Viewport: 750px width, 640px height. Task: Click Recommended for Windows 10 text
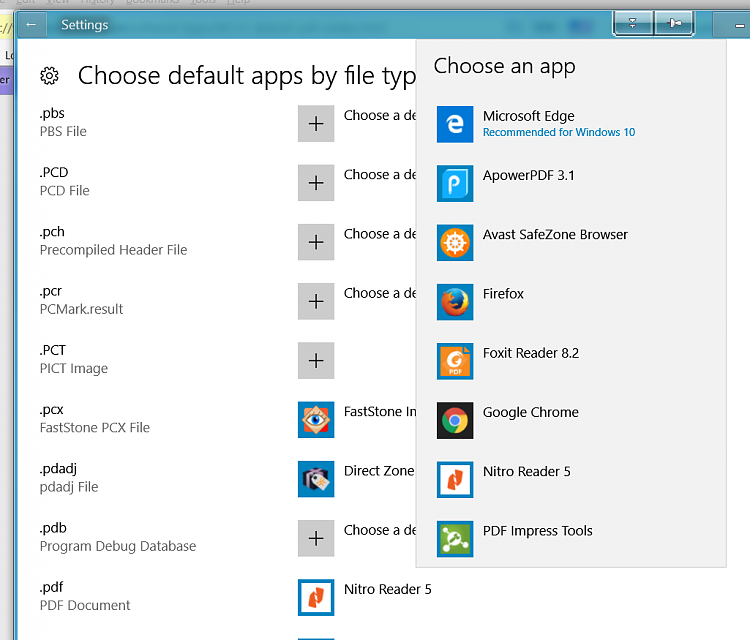click(x=559, y=132)
